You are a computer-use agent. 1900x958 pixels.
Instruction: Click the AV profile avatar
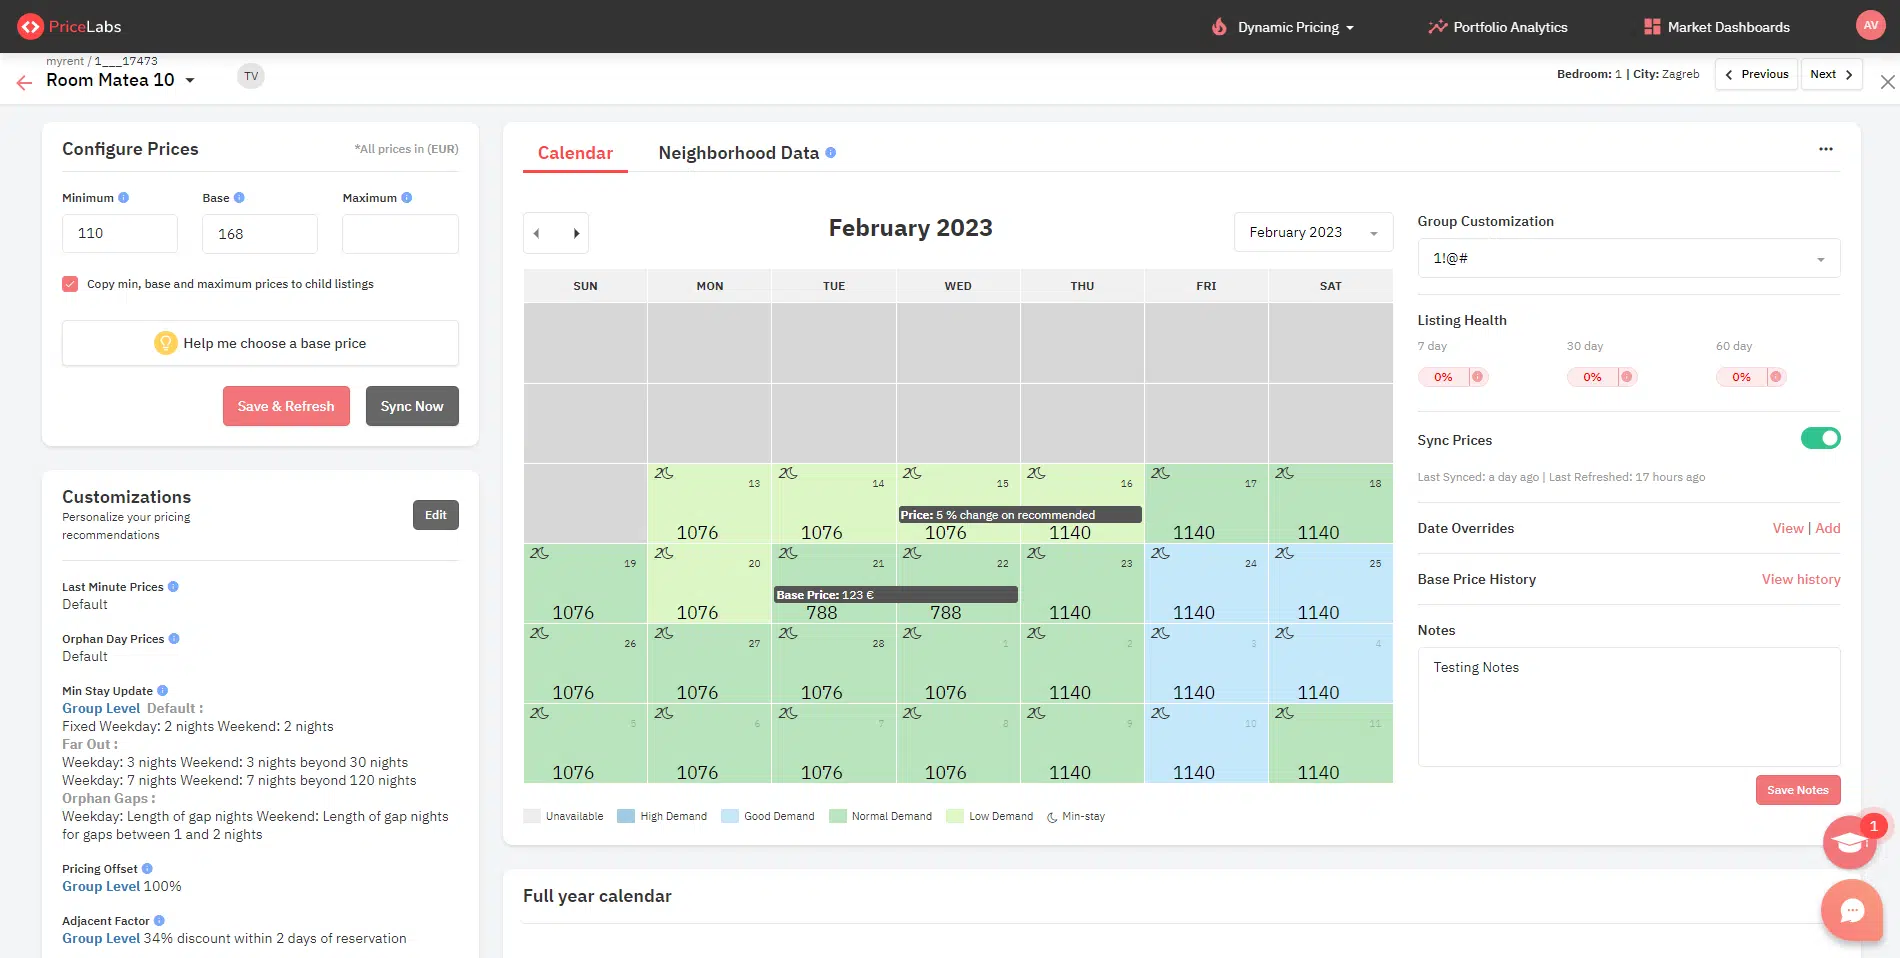click(x=1870, y=25)
